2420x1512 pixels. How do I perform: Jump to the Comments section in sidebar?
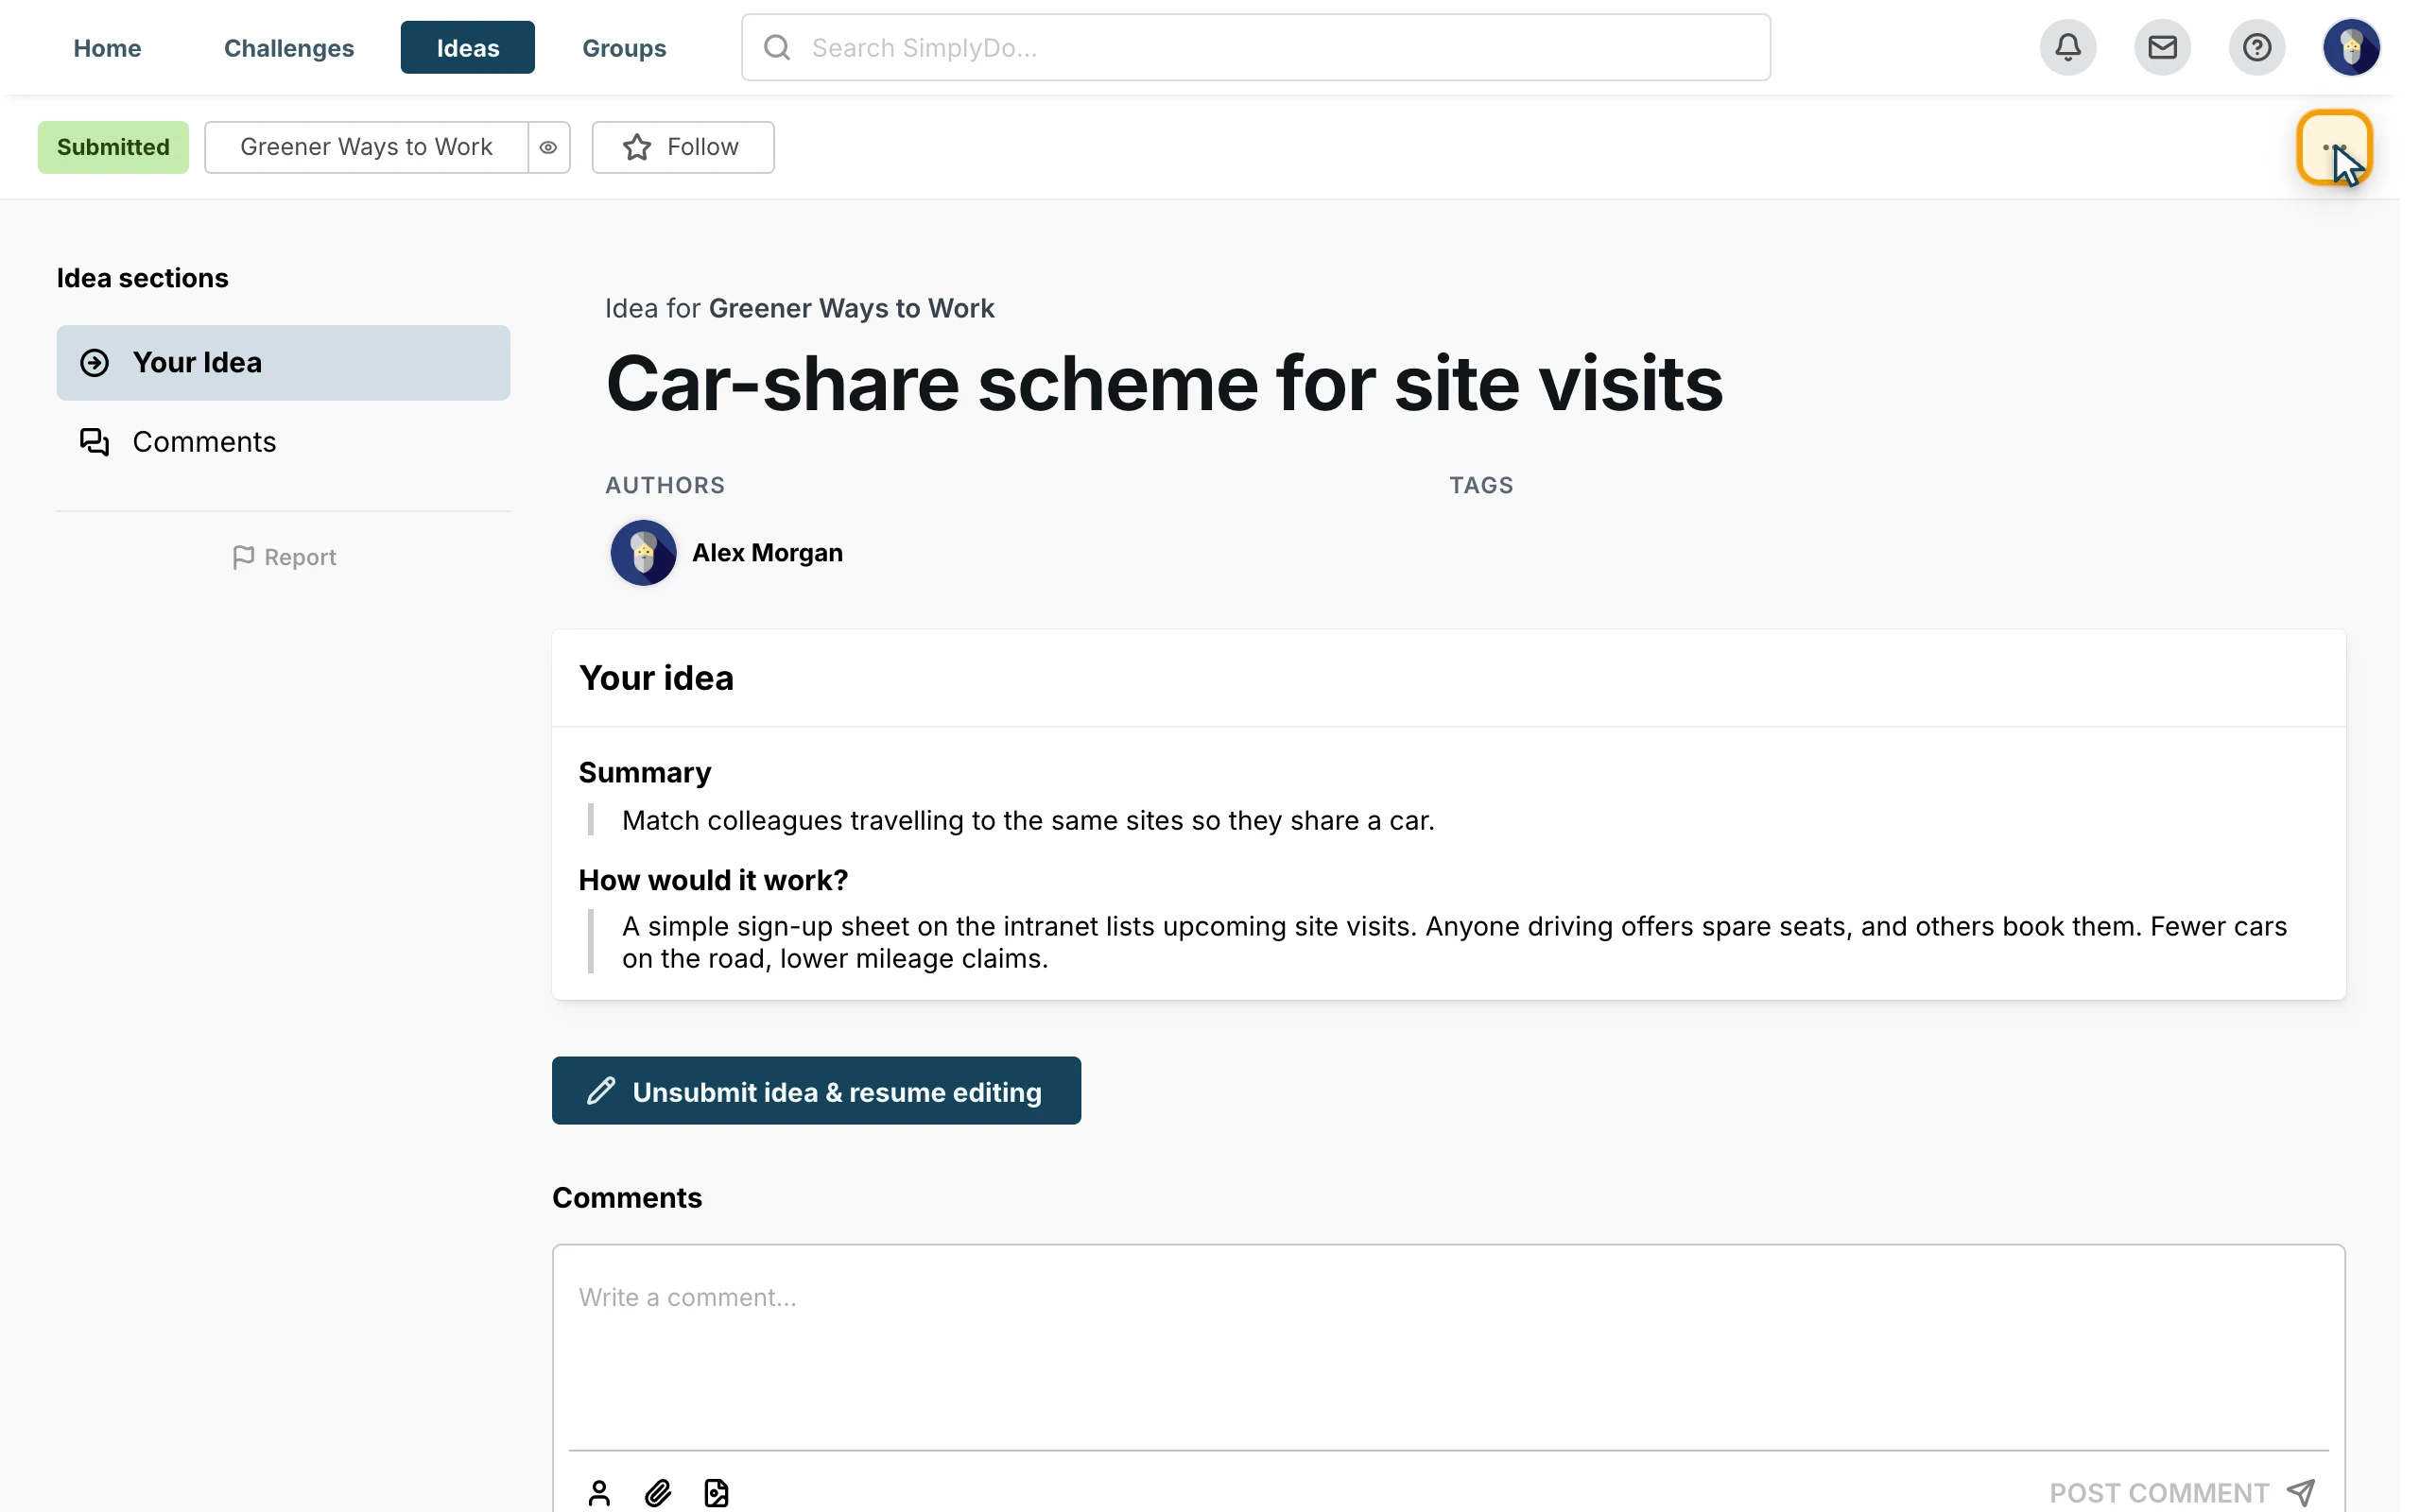pos(283,441)
